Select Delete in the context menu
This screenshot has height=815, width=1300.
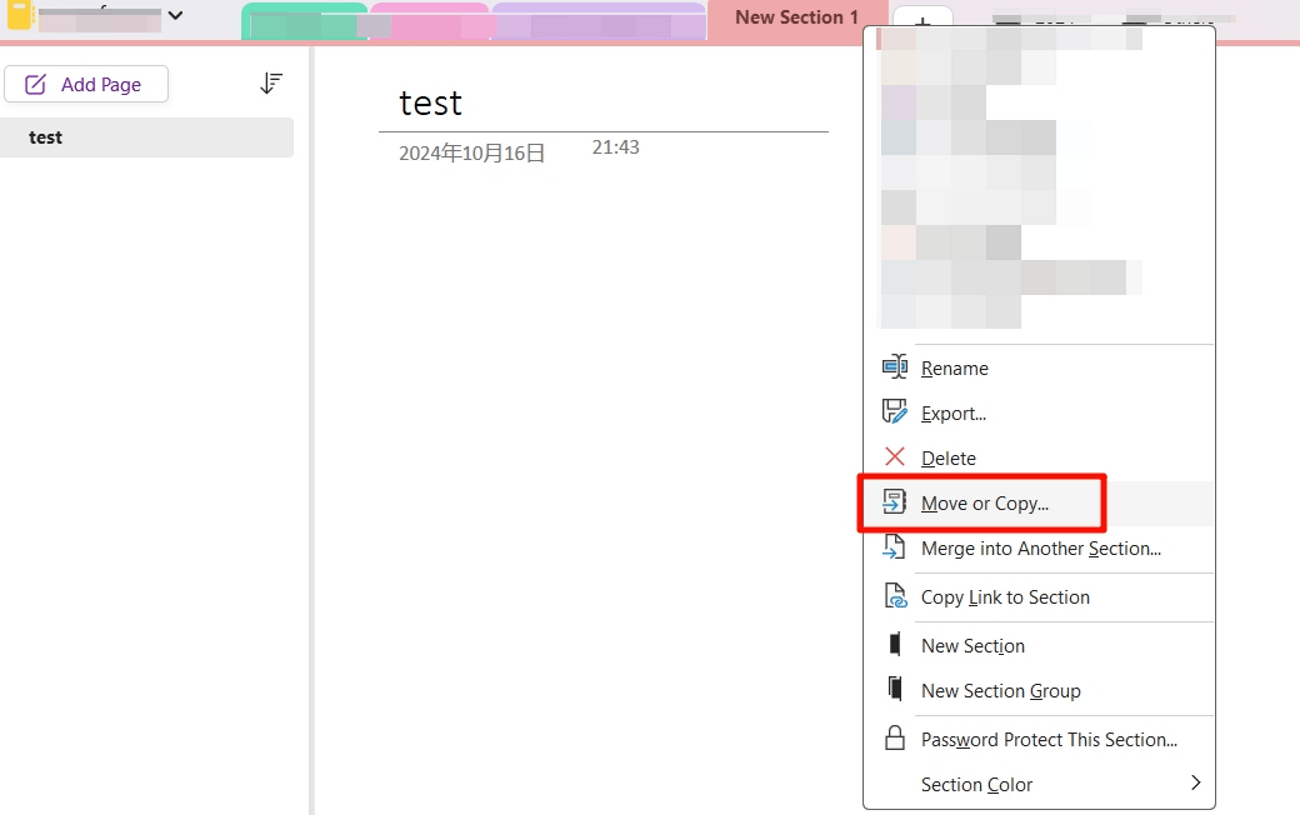coord(1040,458)
